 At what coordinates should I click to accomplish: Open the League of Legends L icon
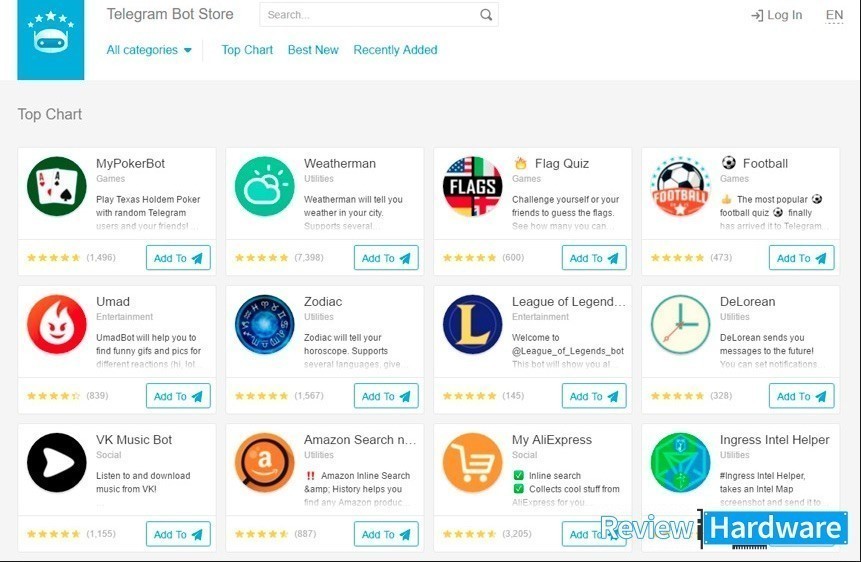pos(472,324)
